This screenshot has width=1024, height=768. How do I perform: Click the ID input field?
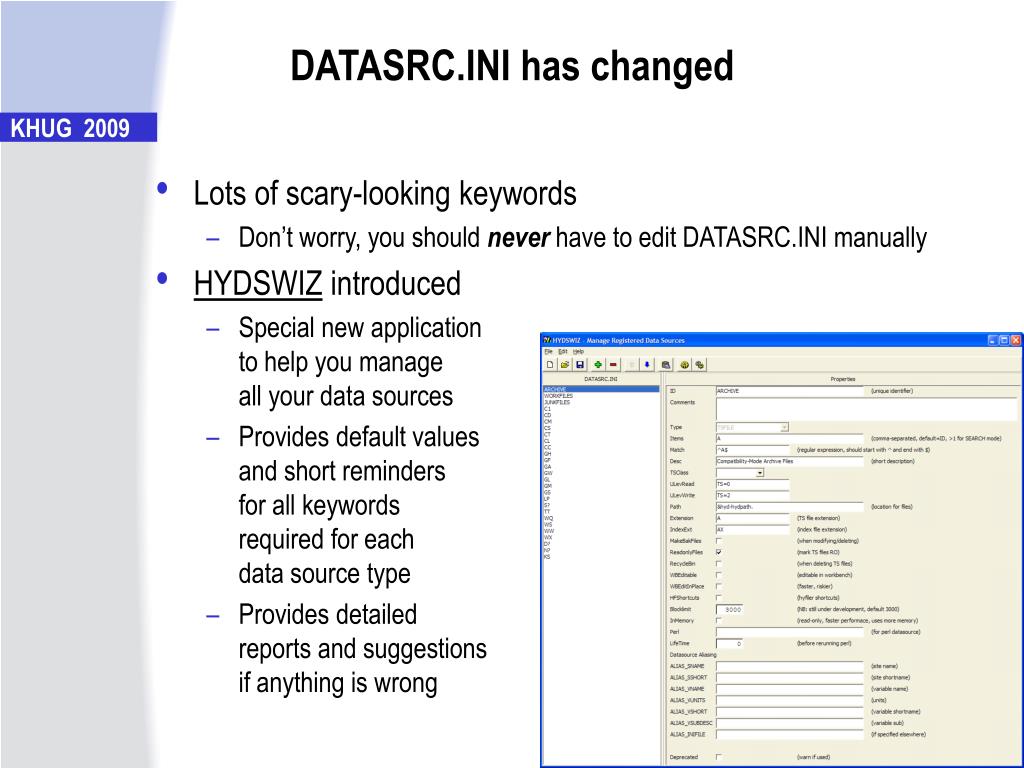(790, 391)
